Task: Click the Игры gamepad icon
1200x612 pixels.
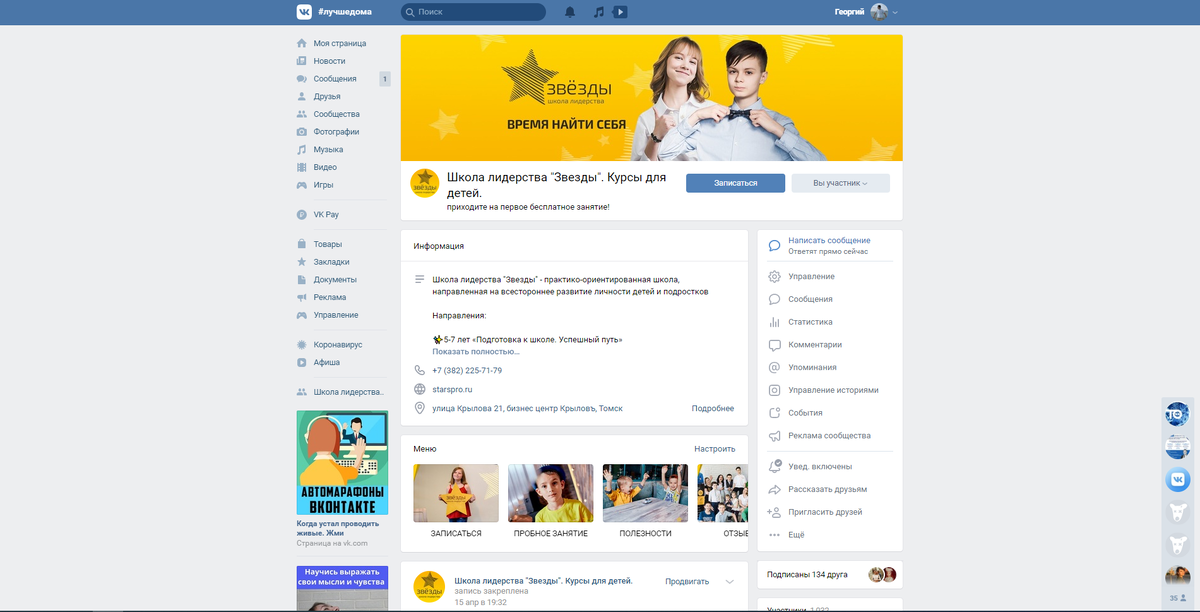Action: click(302, 185)
